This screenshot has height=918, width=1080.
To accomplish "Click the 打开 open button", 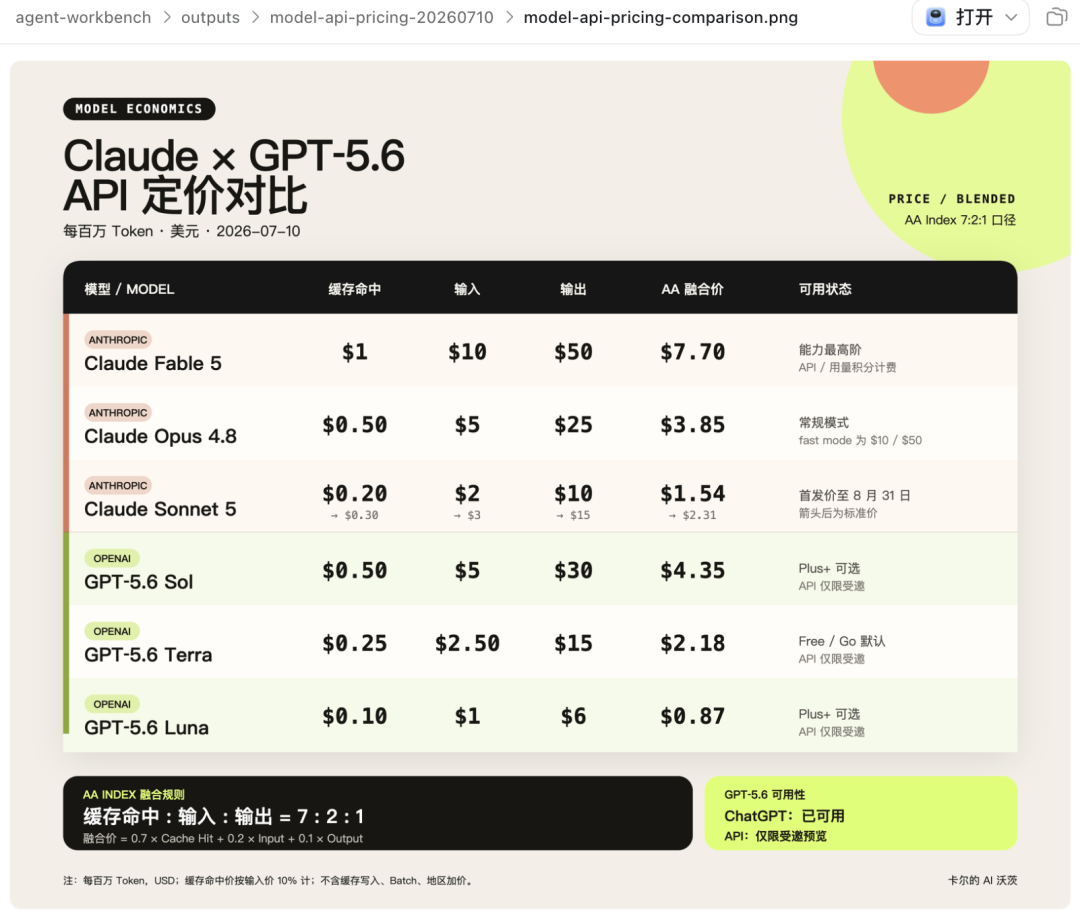I will [x=970, y=17].
